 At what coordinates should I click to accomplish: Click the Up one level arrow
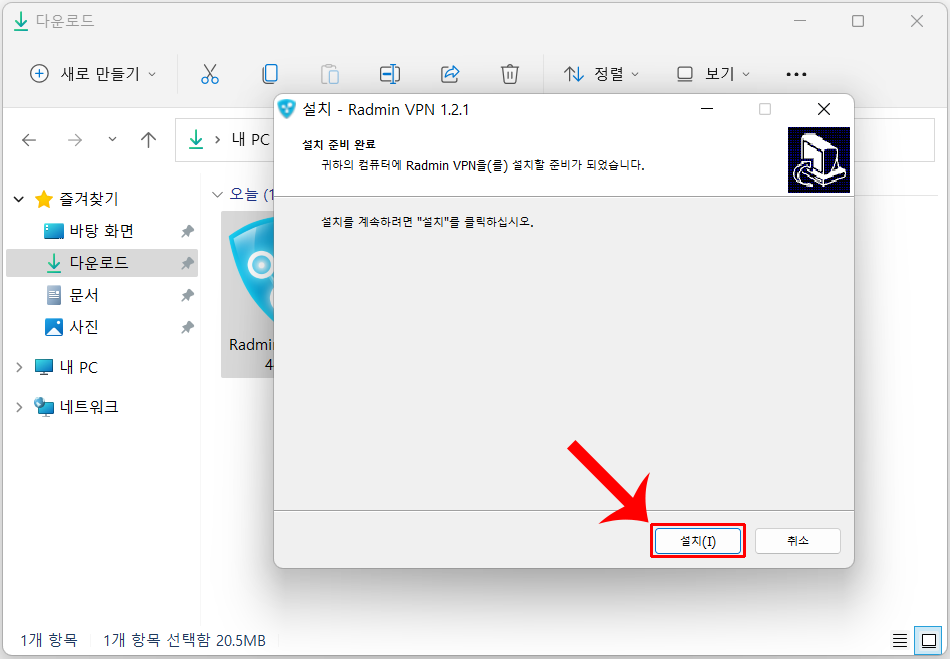[x=148, y=140]
